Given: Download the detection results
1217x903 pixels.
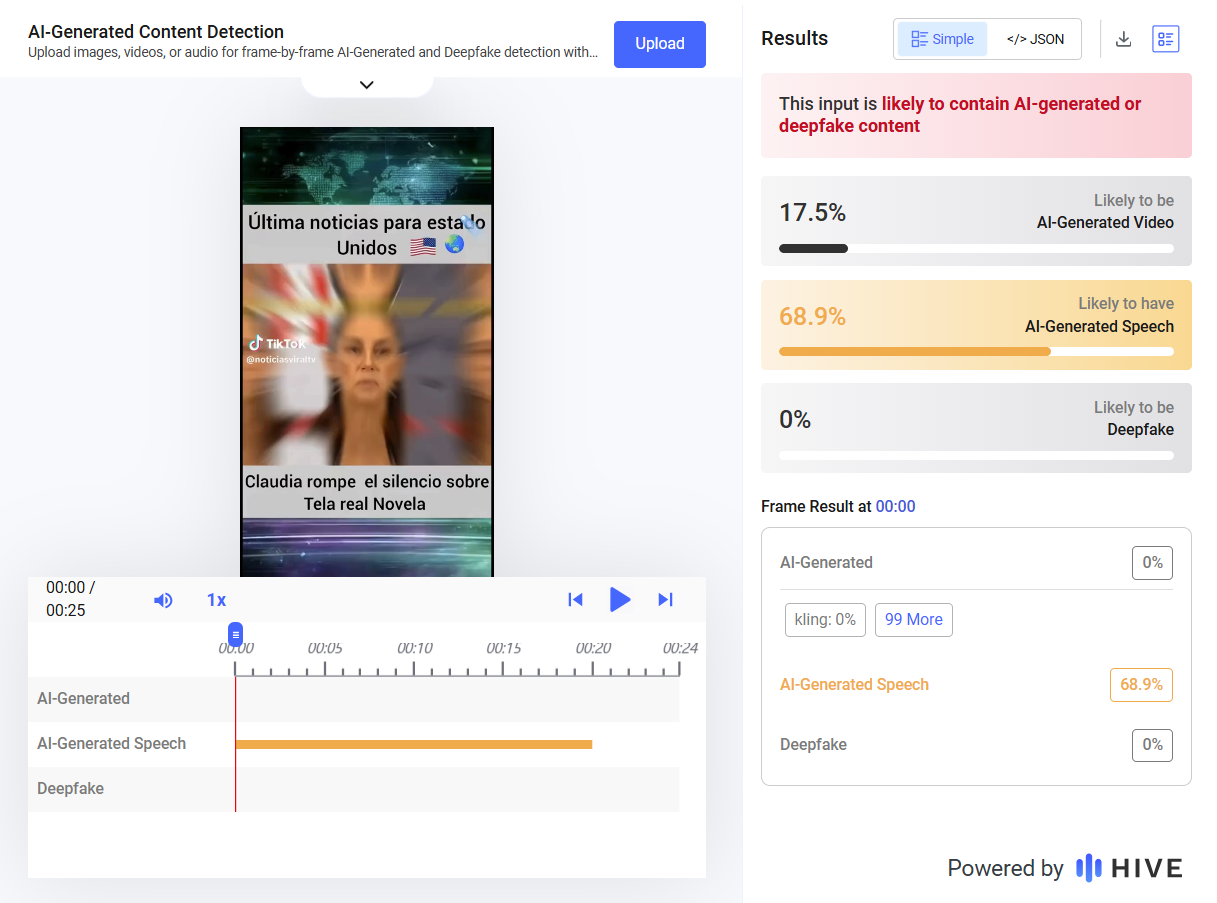Looking at the screenshot, I should 1123,39.
